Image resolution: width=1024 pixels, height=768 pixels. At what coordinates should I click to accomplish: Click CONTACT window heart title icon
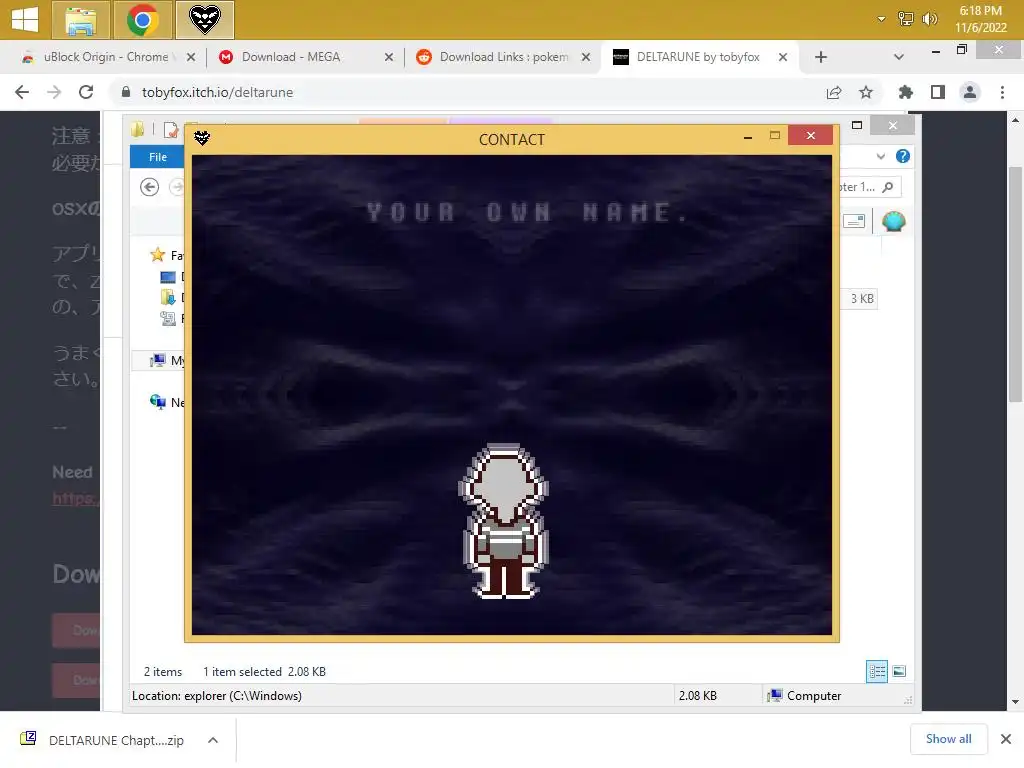coord(202,138)
